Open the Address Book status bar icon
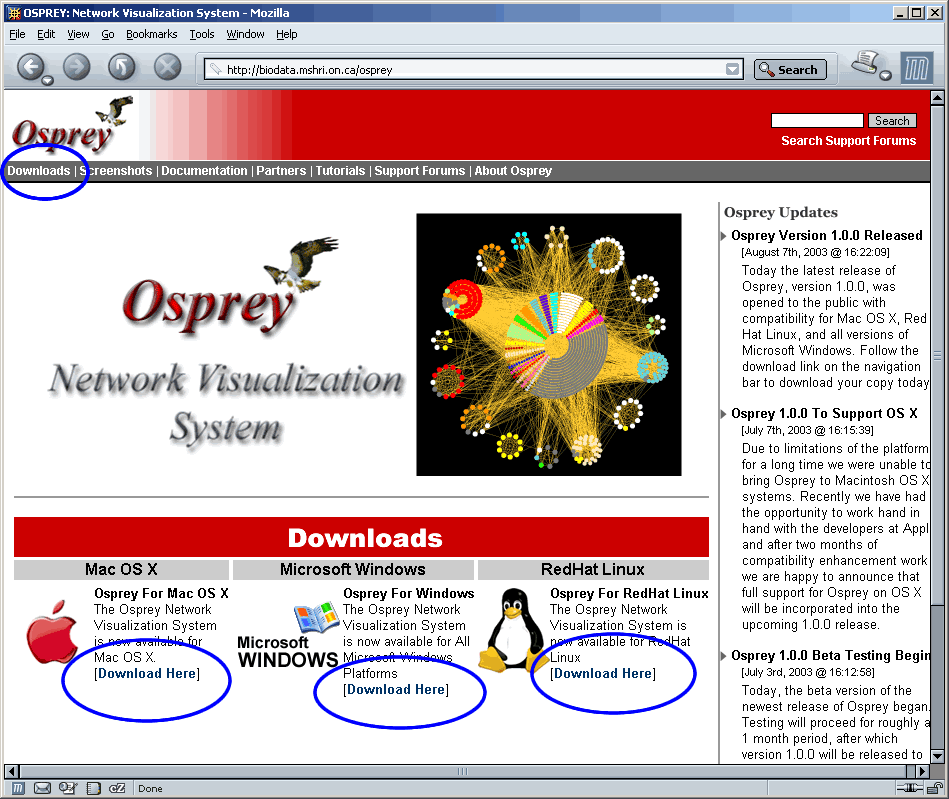 coord(93,788)
